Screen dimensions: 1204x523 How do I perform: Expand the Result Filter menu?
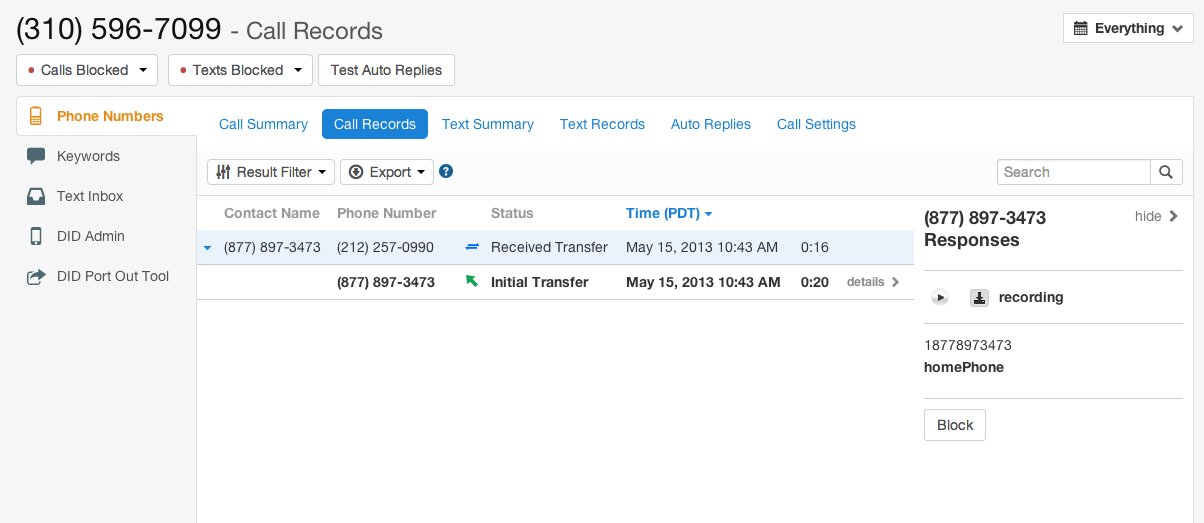tap(270, 172)
